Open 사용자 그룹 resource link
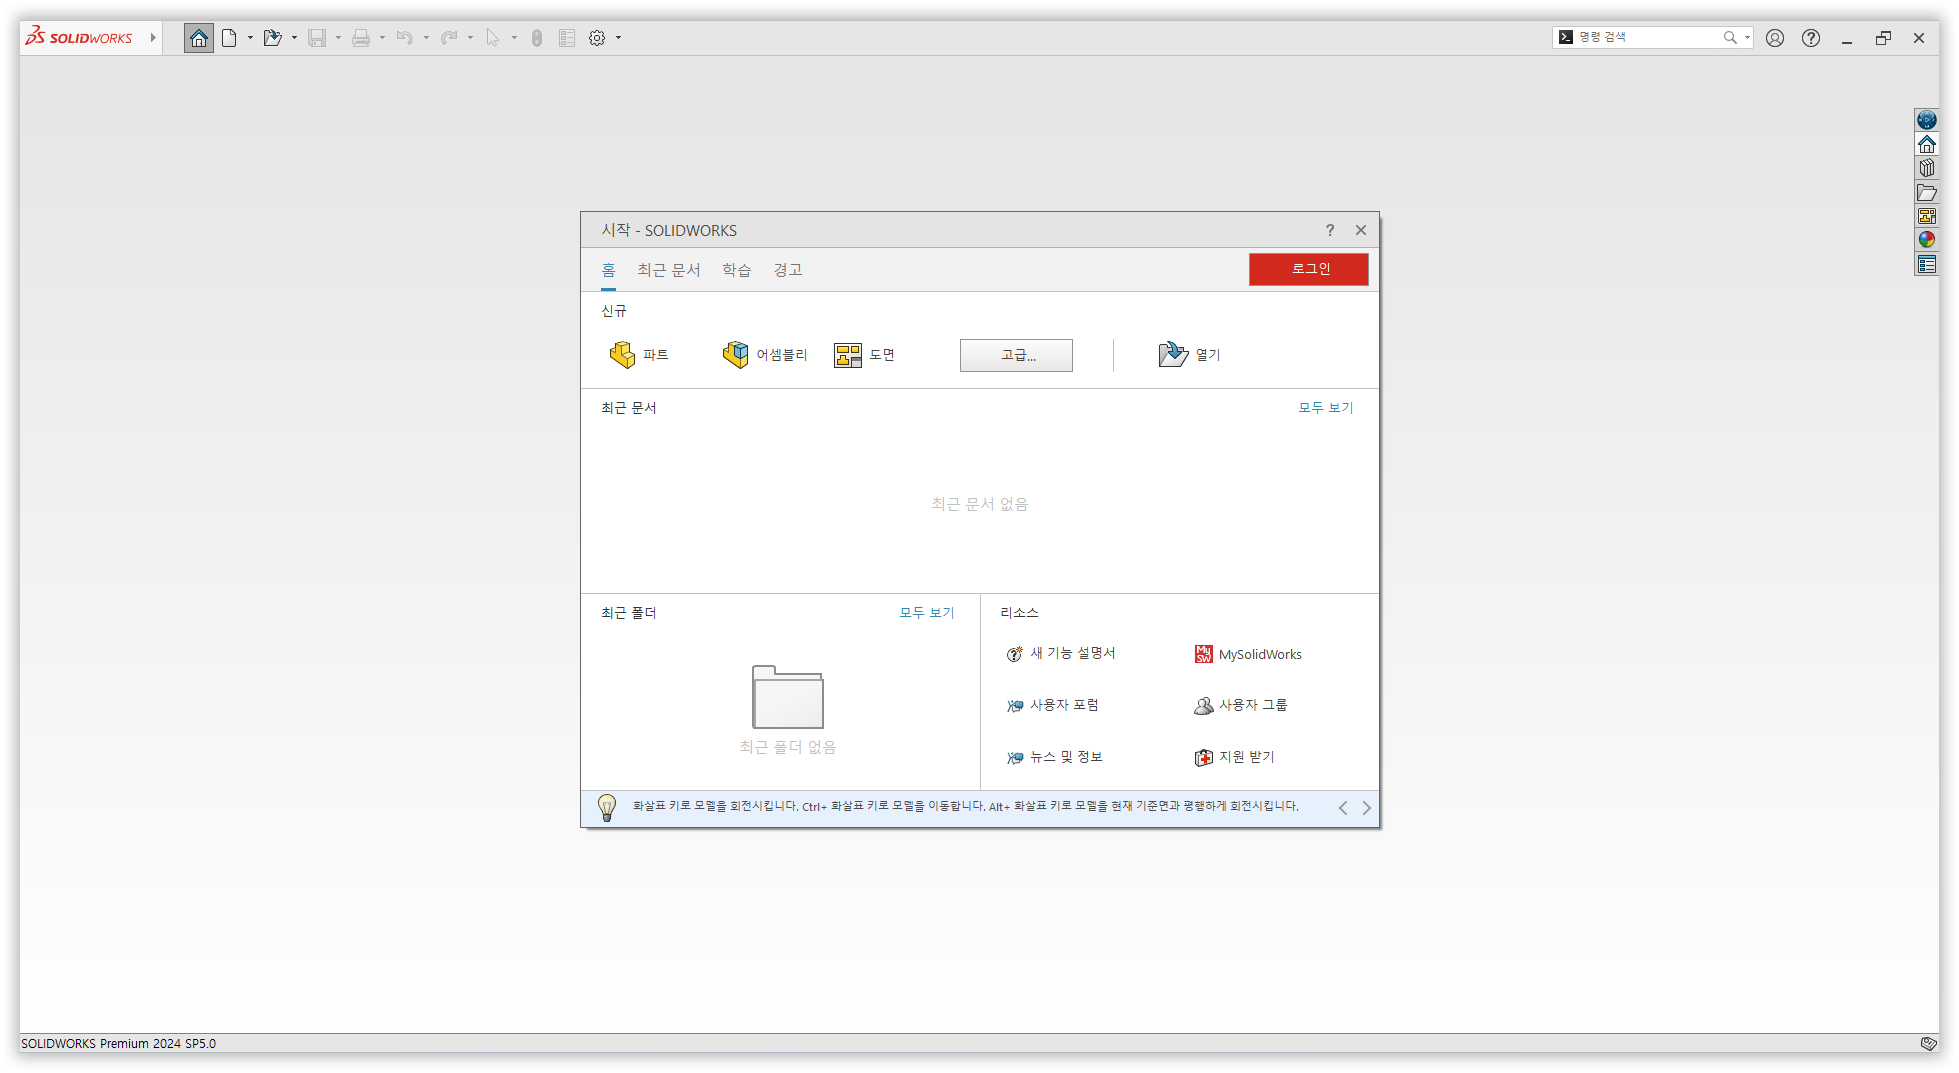 click(1240, 705)
